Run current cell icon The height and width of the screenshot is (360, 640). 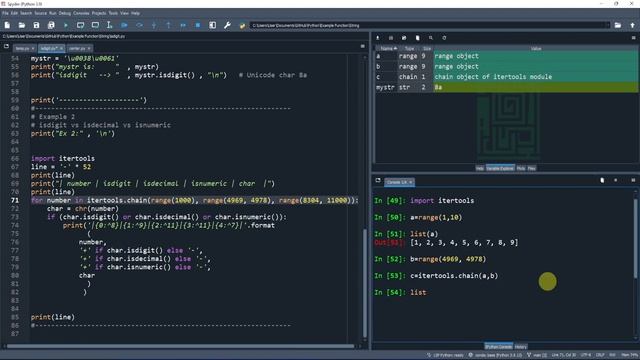coord(80,25)
